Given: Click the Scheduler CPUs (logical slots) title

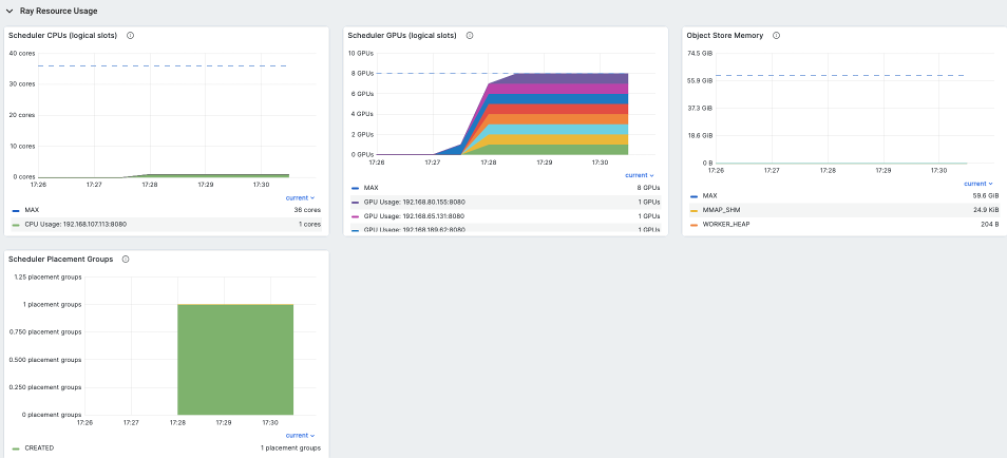Looking at the screenshot, I should coord(63,36).
